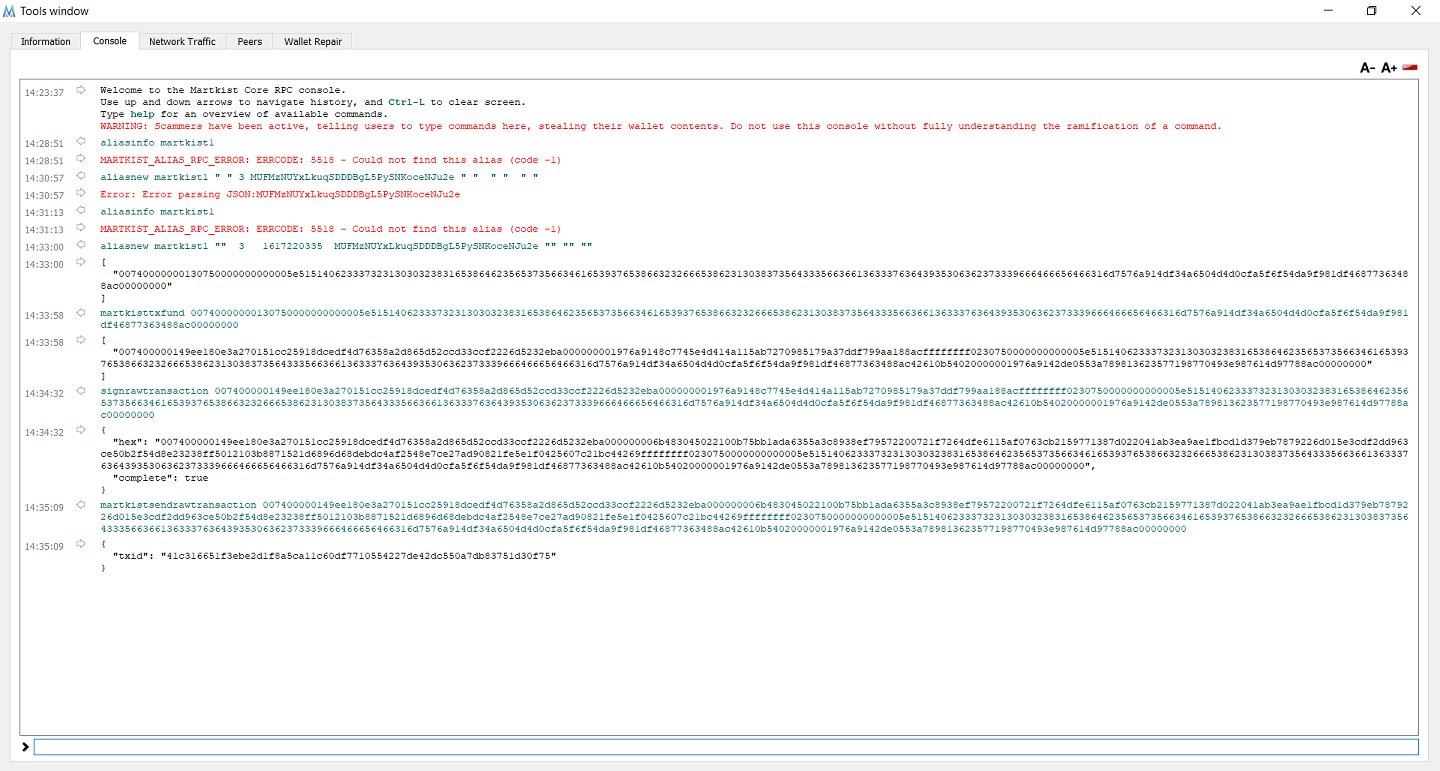Click the Martkist logo in title bar
This screenshot has height=771, width=1440.
9,11
